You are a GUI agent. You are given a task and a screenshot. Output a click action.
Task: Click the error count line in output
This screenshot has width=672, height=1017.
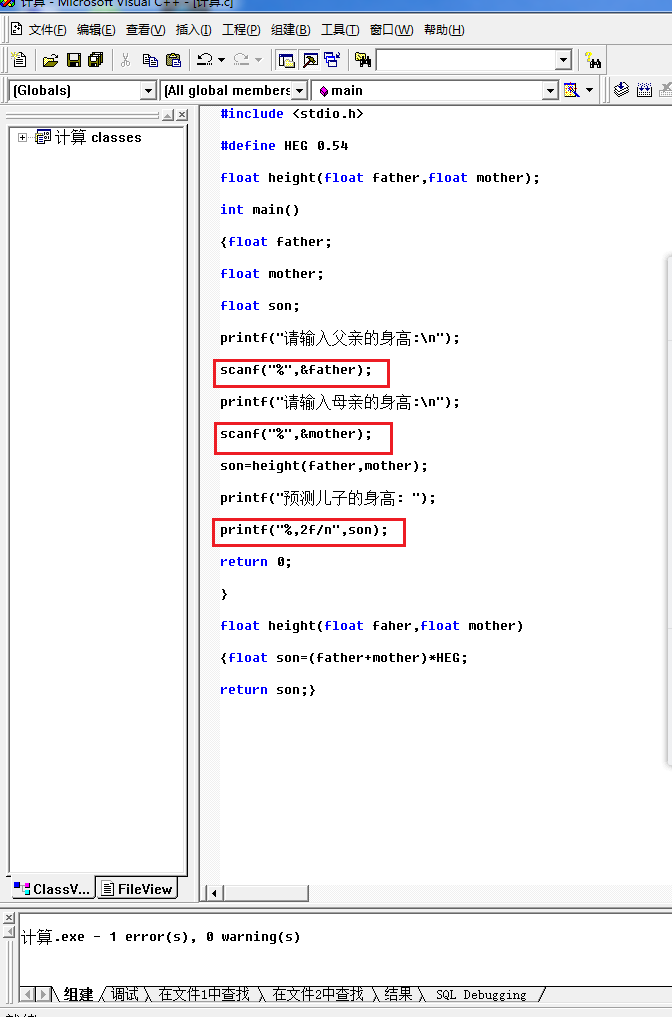(x=161, y=937)
